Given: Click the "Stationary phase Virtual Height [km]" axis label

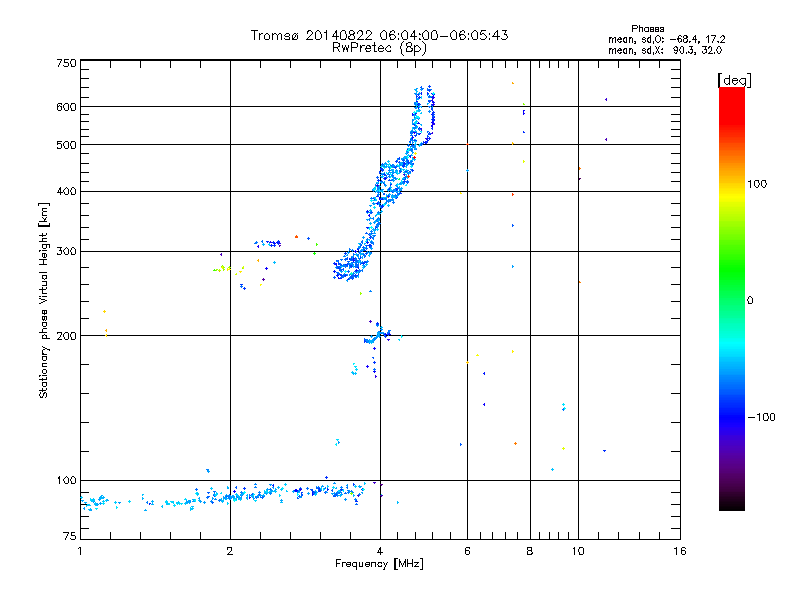Looking at the screenshot, I should (x=44, y=300).
